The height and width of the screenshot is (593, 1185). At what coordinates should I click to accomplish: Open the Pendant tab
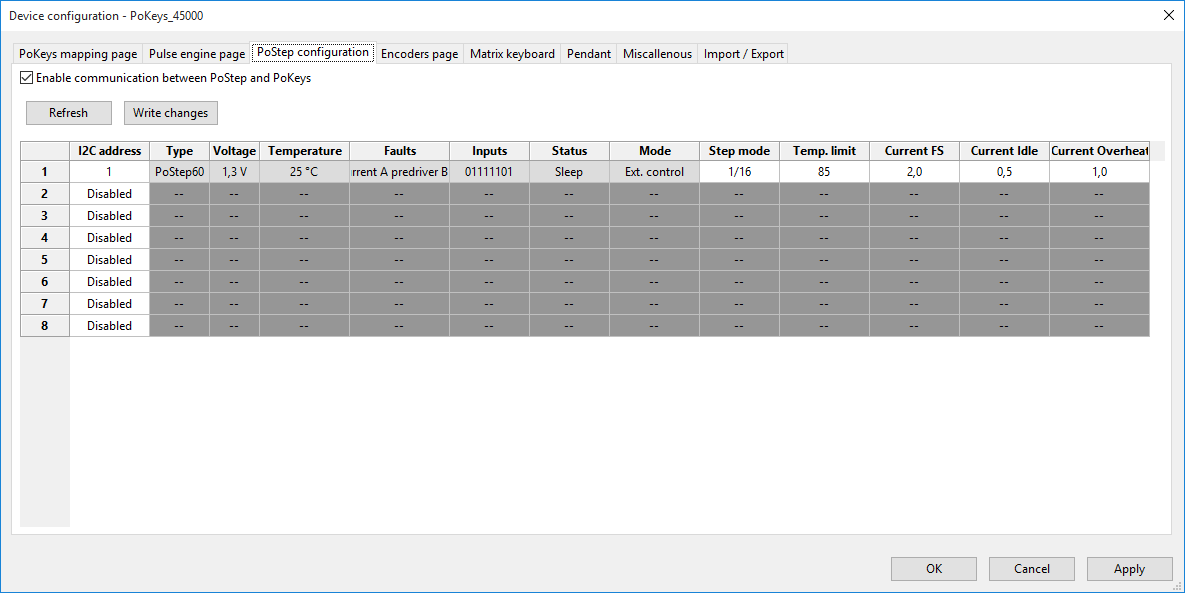coord(589,54)
